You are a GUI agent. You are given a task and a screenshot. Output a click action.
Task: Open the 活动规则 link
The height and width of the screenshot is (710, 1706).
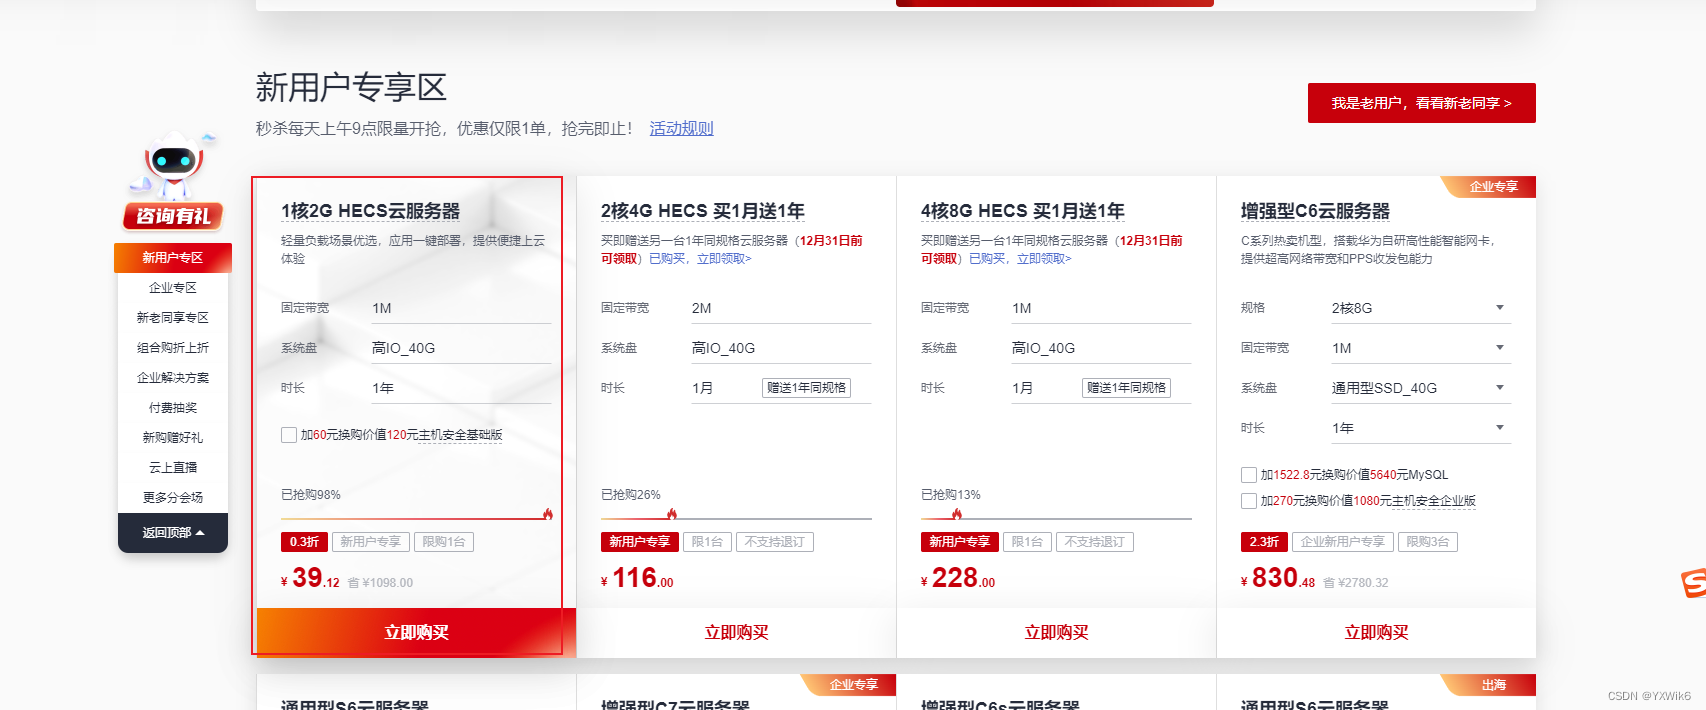pos(681,129)
